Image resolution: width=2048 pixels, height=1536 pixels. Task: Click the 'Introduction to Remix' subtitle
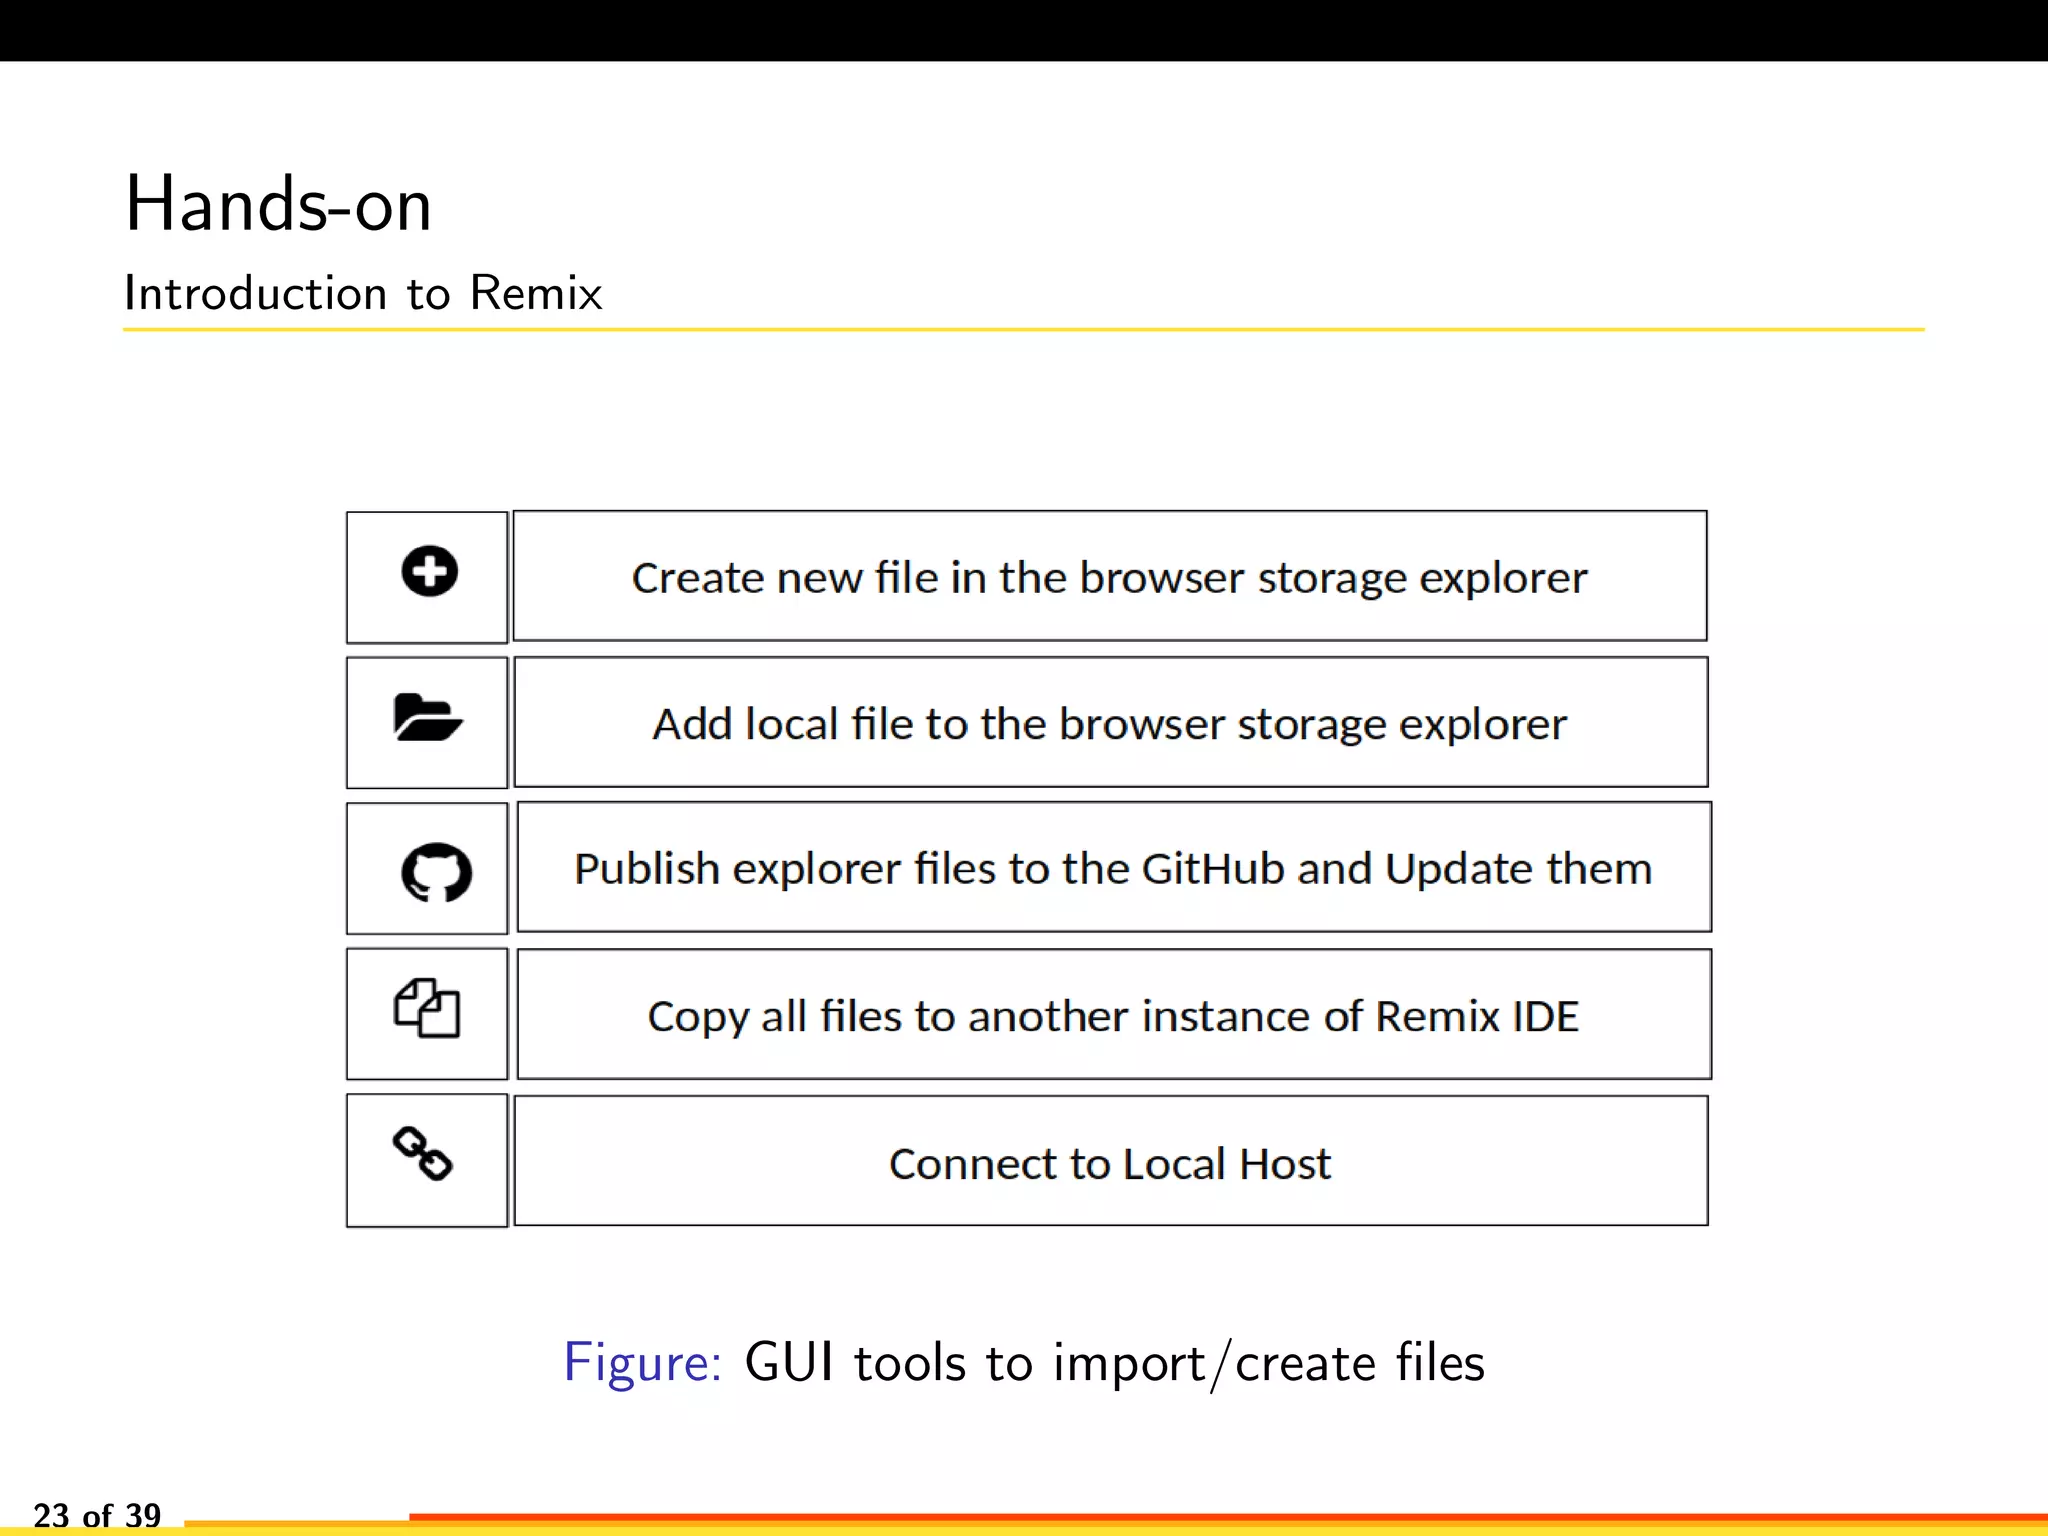[x=363, y=293]
